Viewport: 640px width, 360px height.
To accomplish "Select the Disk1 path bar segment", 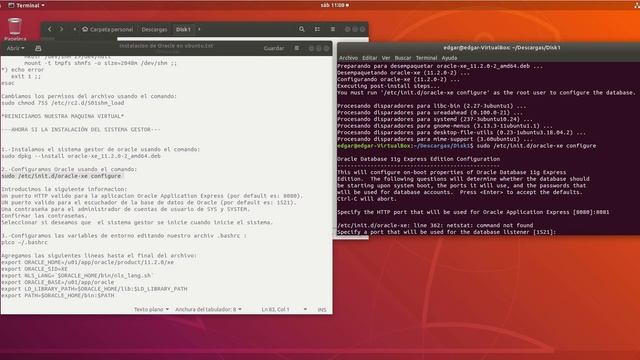I will 183,29.
